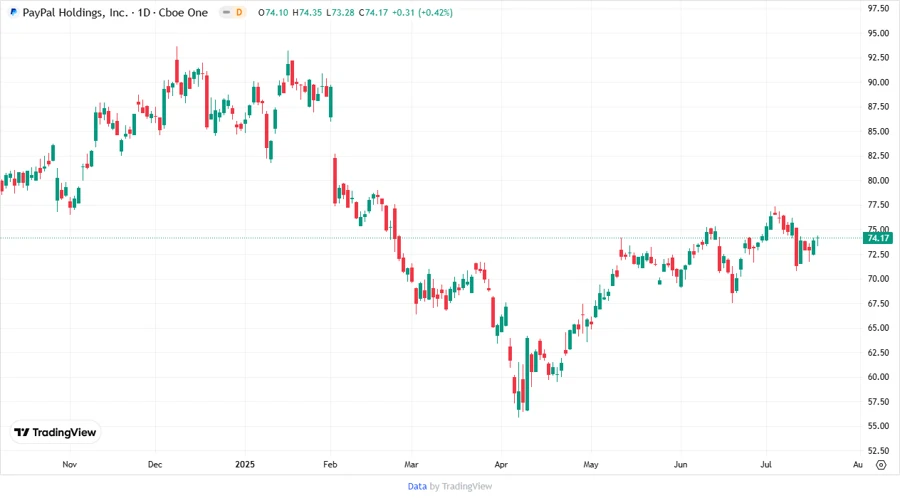Open the 'by TradingView' attribution link
The width and height of the screenshot is (900, 498).
(x=461, y=487)
